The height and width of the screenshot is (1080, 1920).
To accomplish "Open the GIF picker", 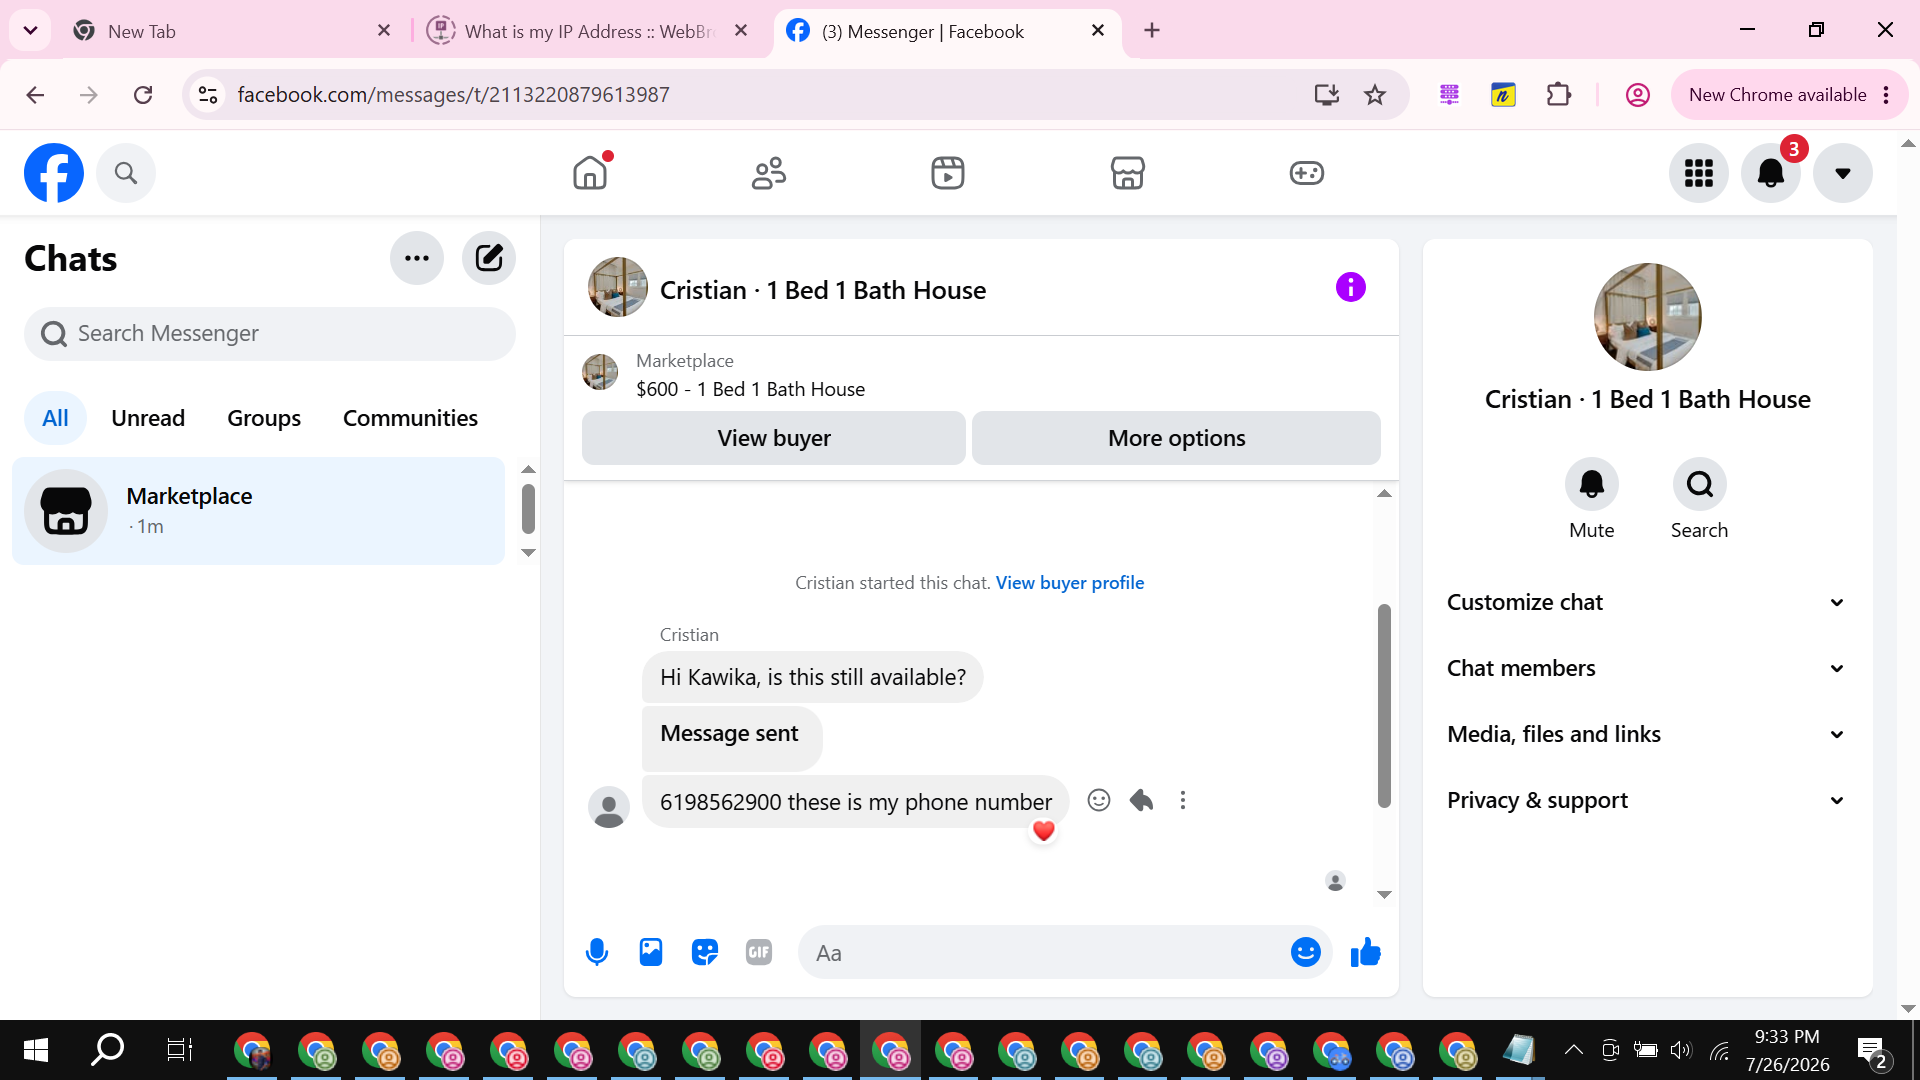I will (x=759, y=953).
